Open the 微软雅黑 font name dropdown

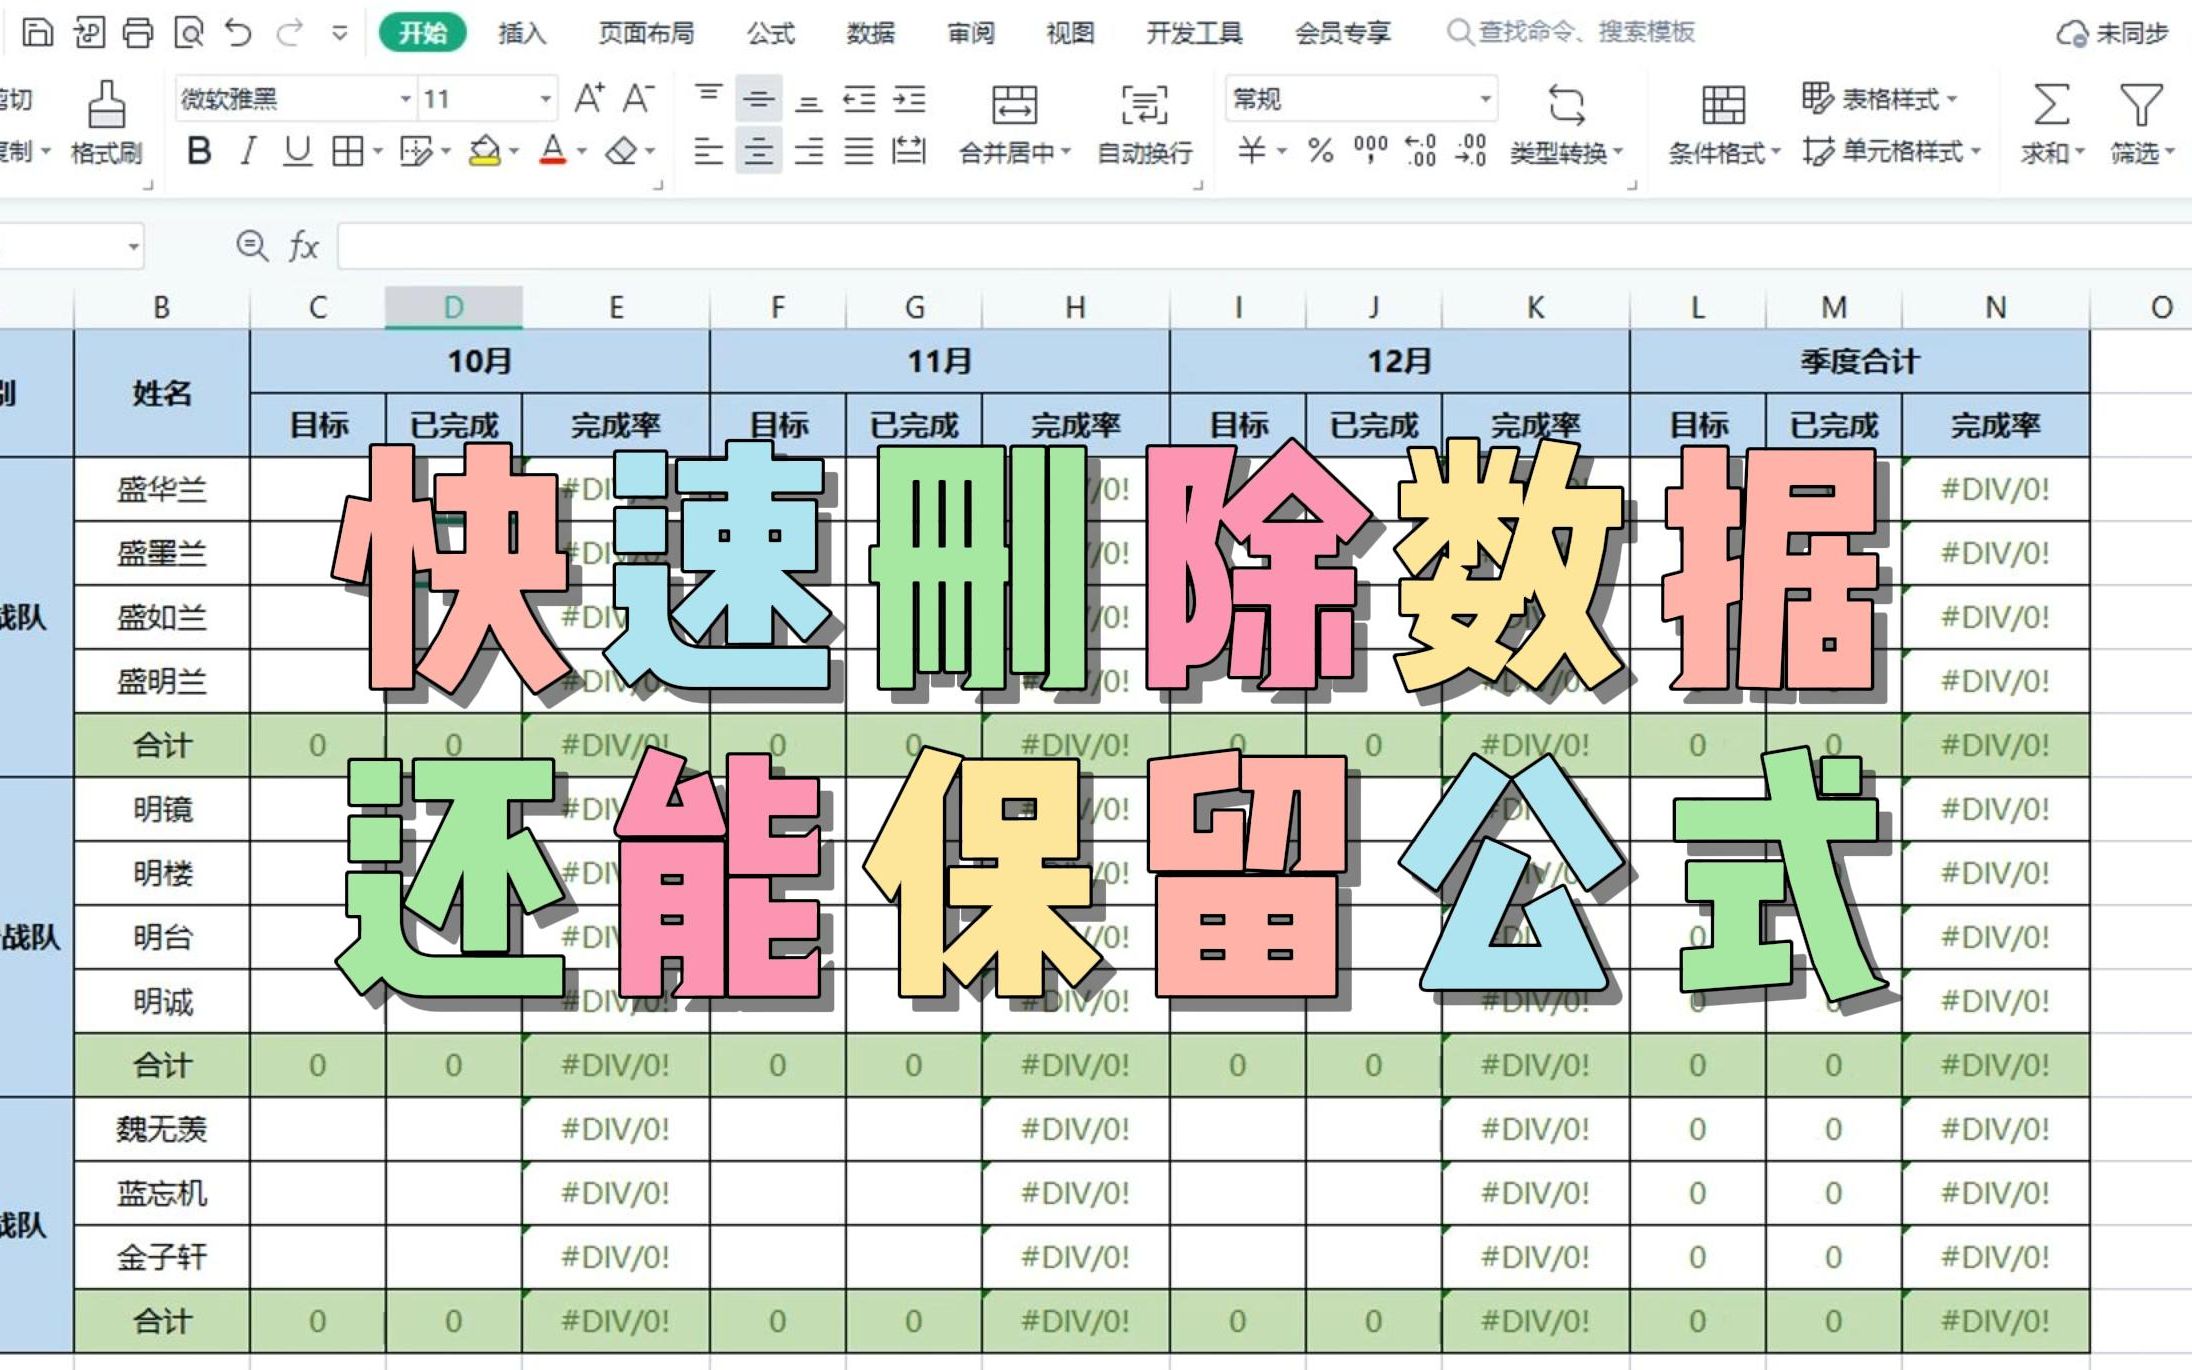point(404,99)
